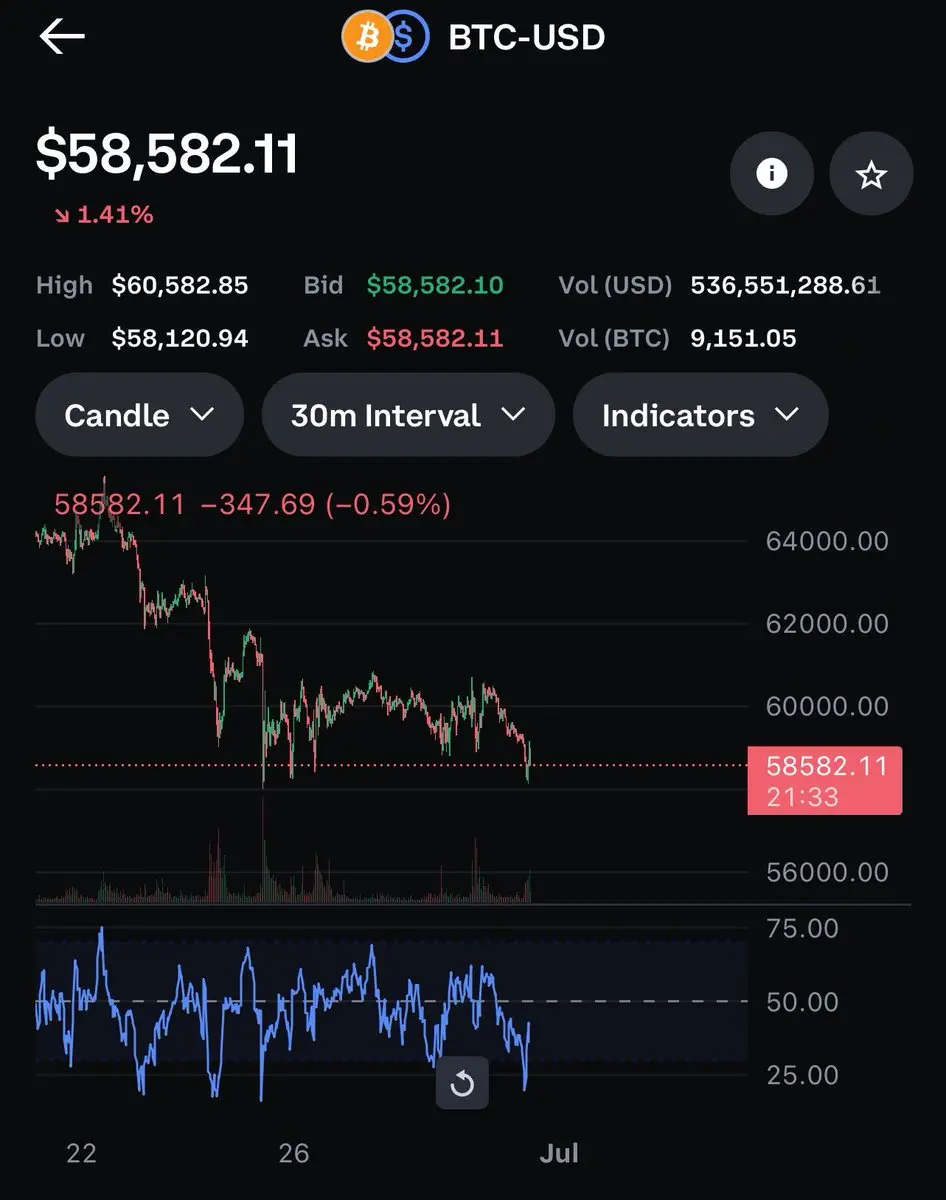Open the info icon button
The image size is (946, 1200).
coord(771,174)
